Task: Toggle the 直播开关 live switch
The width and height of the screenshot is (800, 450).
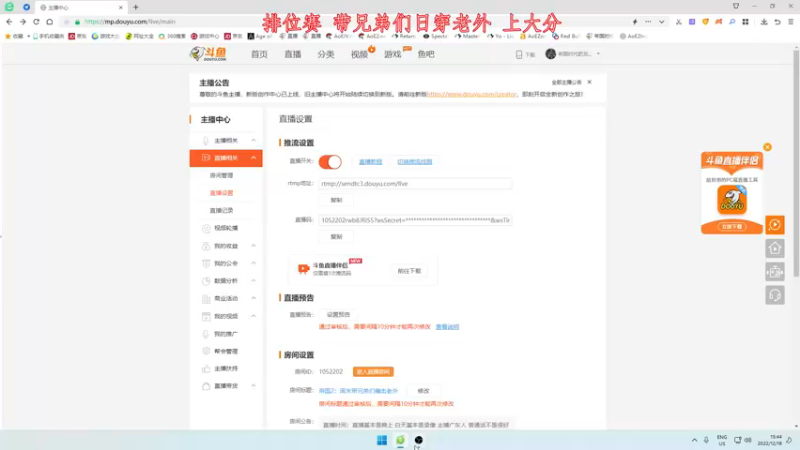Action: coord(330,162)
